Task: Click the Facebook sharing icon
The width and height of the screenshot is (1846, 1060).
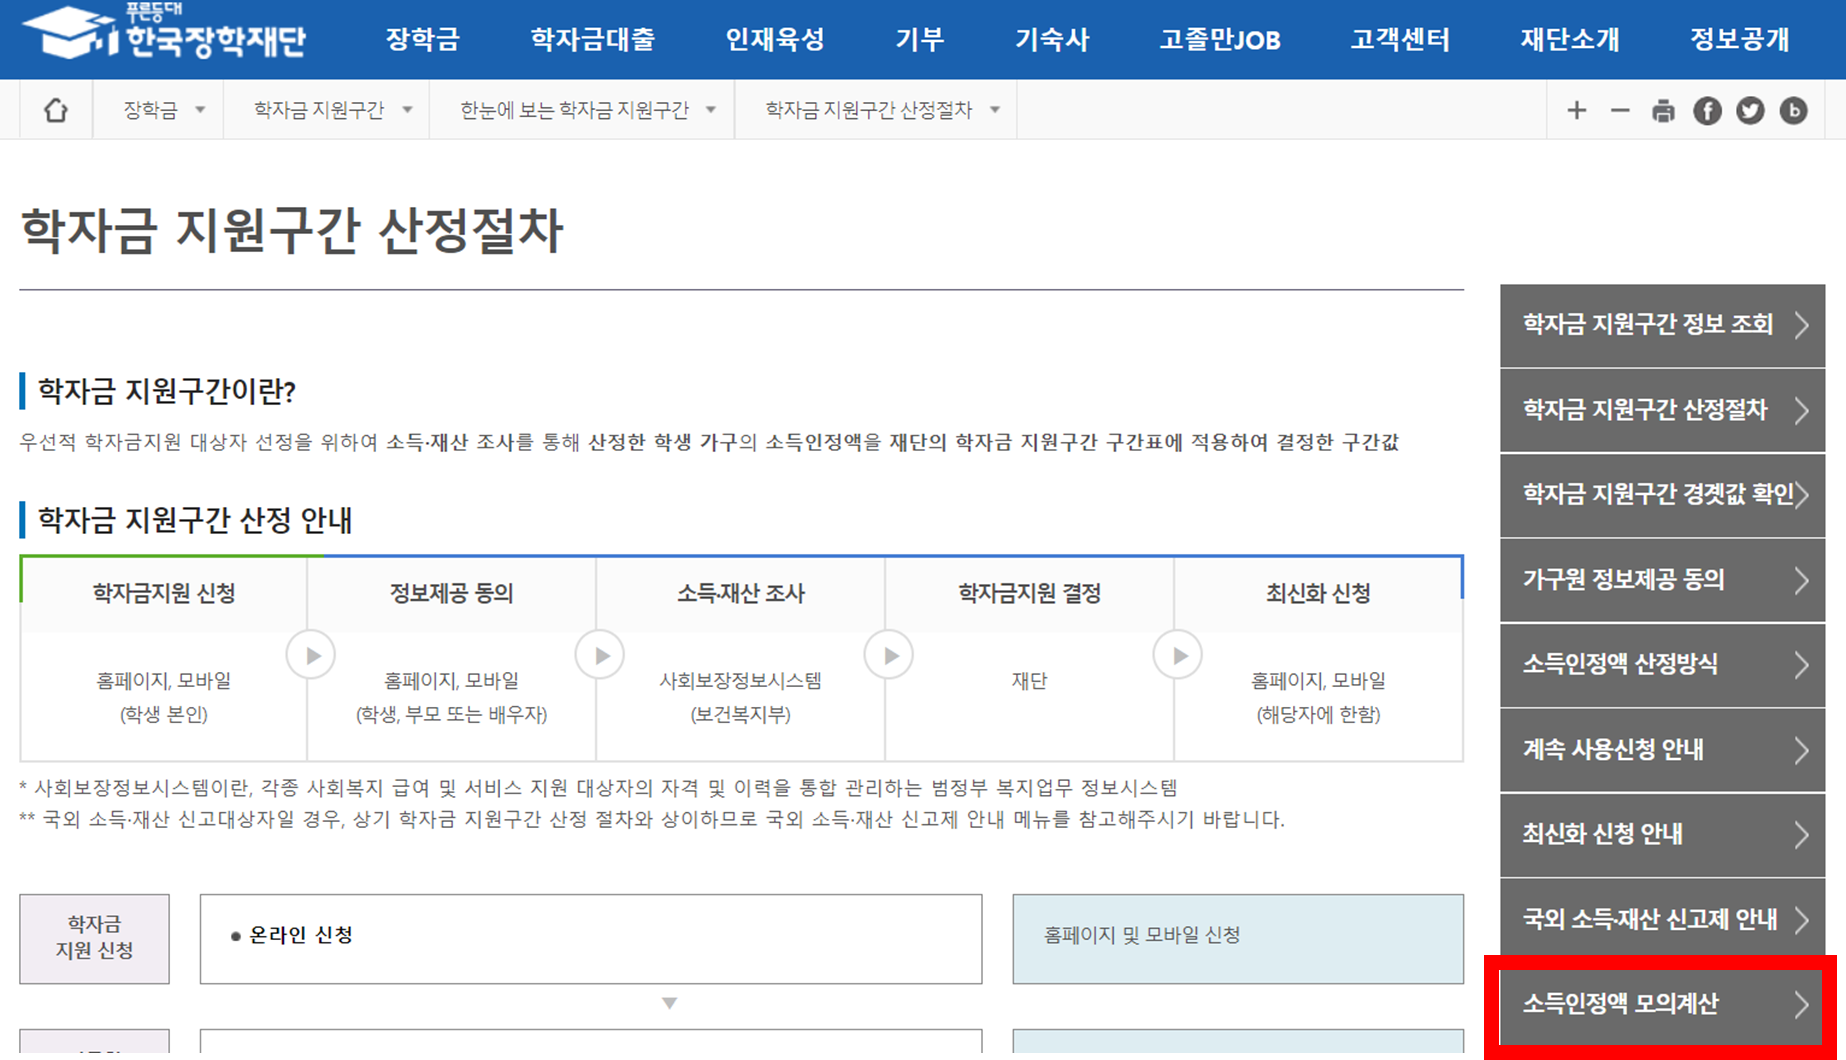Action: click(1707, 110)
